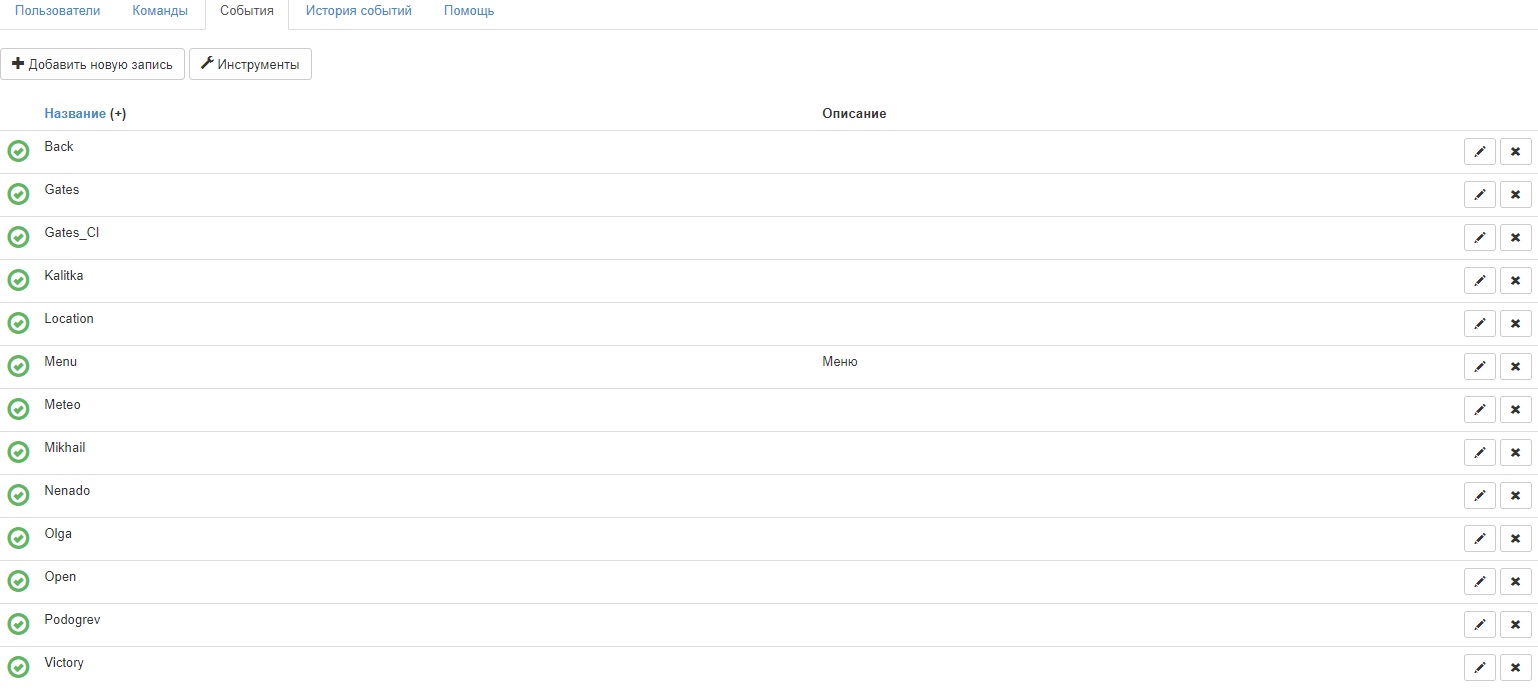The height and width of the screenshot is (689, 1538).
Task: Toggle active status of Location event
Action: tap(18, 323)
